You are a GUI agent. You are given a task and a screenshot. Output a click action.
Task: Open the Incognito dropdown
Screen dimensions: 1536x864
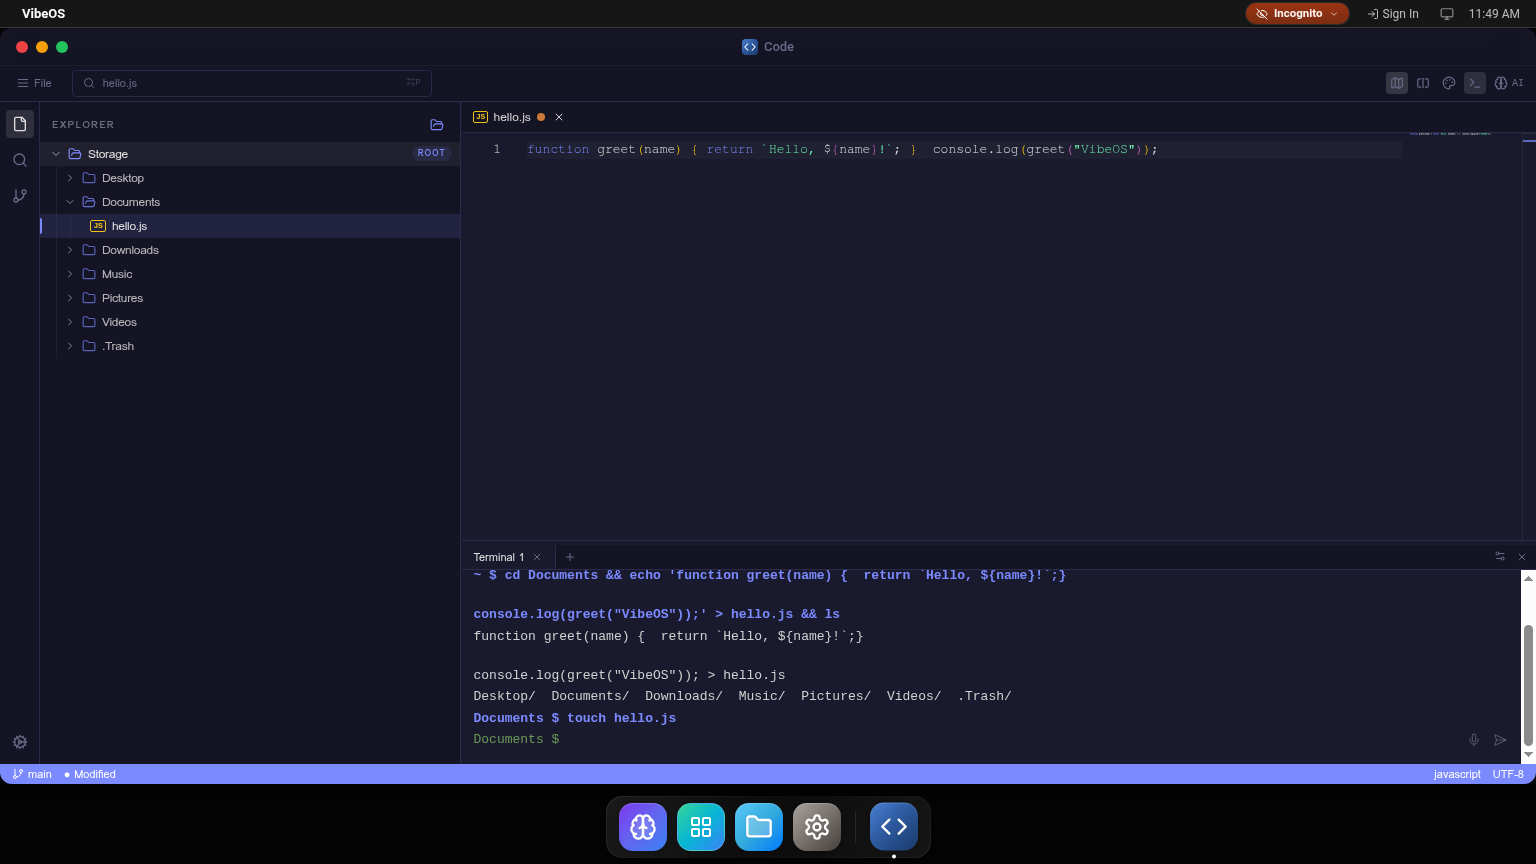[1297, 14]
